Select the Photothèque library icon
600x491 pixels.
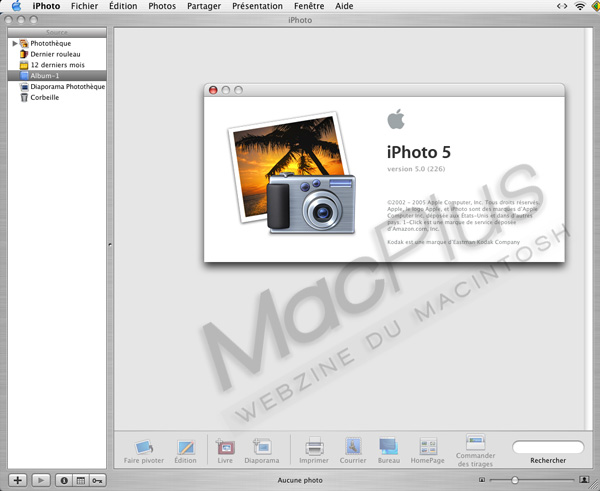tap(24, 43)
